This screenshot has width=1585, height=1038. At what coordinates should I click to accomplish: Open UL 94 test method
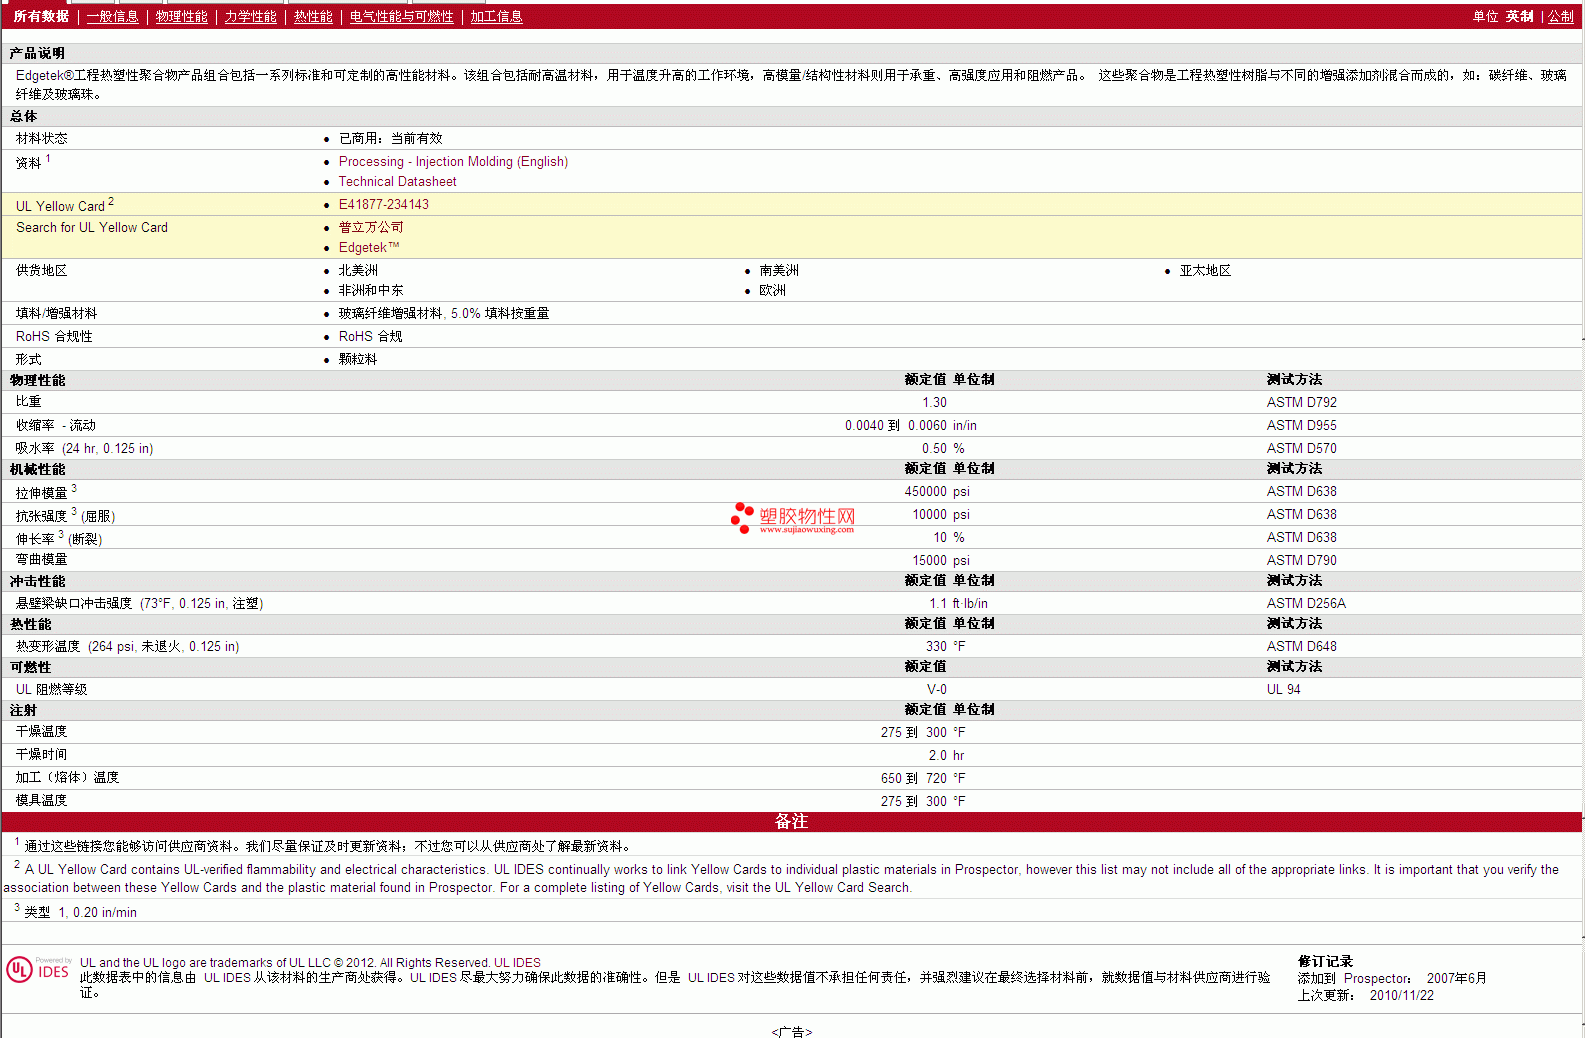tap(1283, 689)
